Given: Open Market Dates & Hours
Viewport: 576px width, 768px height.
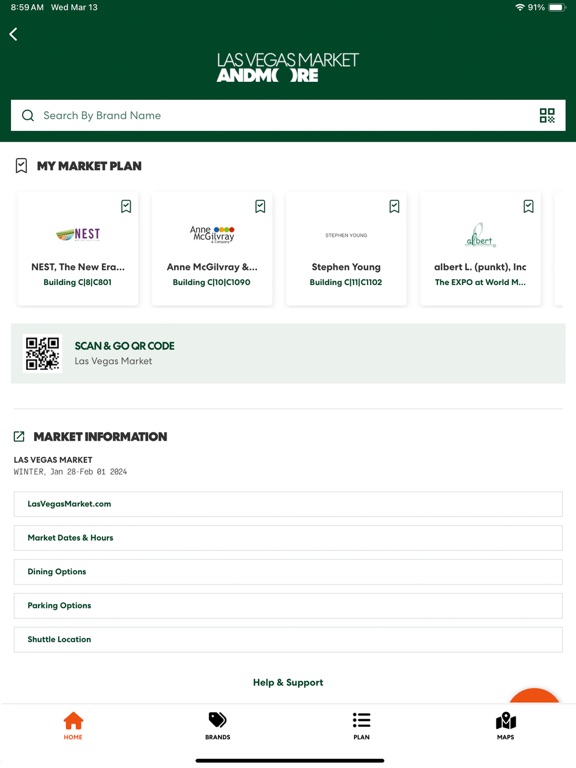Looking at the screenshot, I should click(288, 538).
